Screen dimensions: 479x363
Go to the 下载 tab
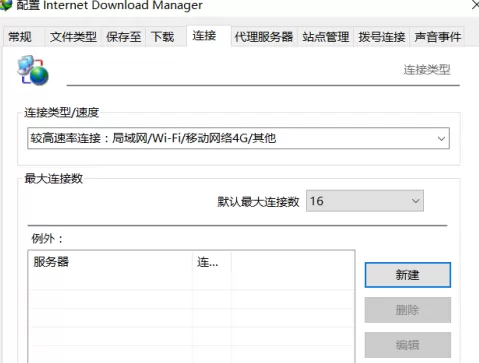coord(162,37)
